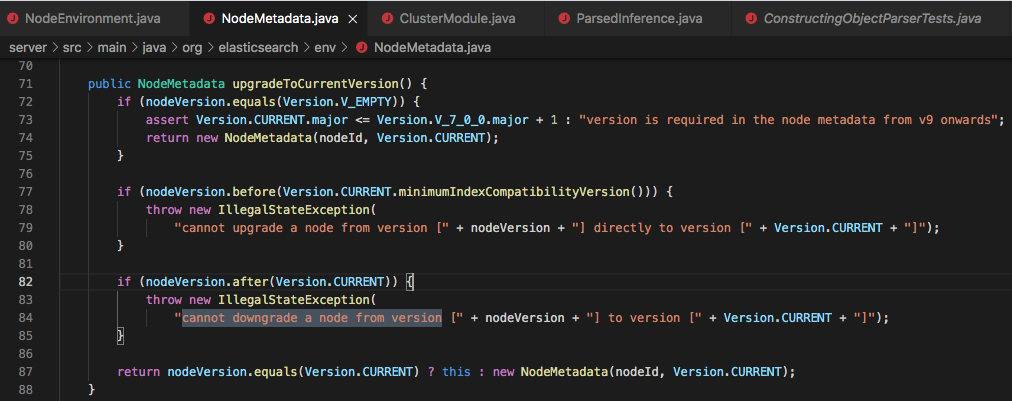This screenshot has height=401, width=1012.
Task: Click the selected 'cannot downgrade a node' text
Action: point(312,318)
